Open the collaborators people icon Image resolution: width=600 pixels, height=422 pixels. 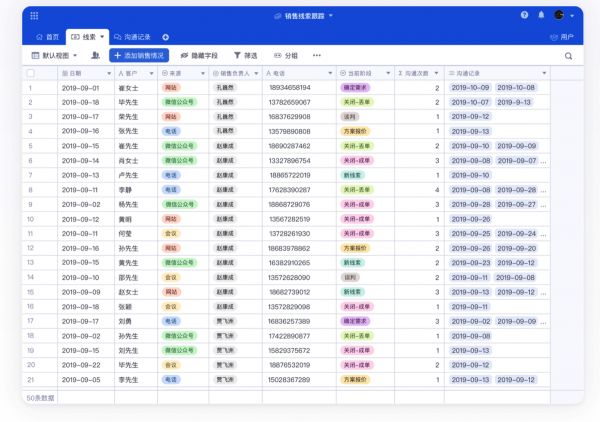click(95, 56)
